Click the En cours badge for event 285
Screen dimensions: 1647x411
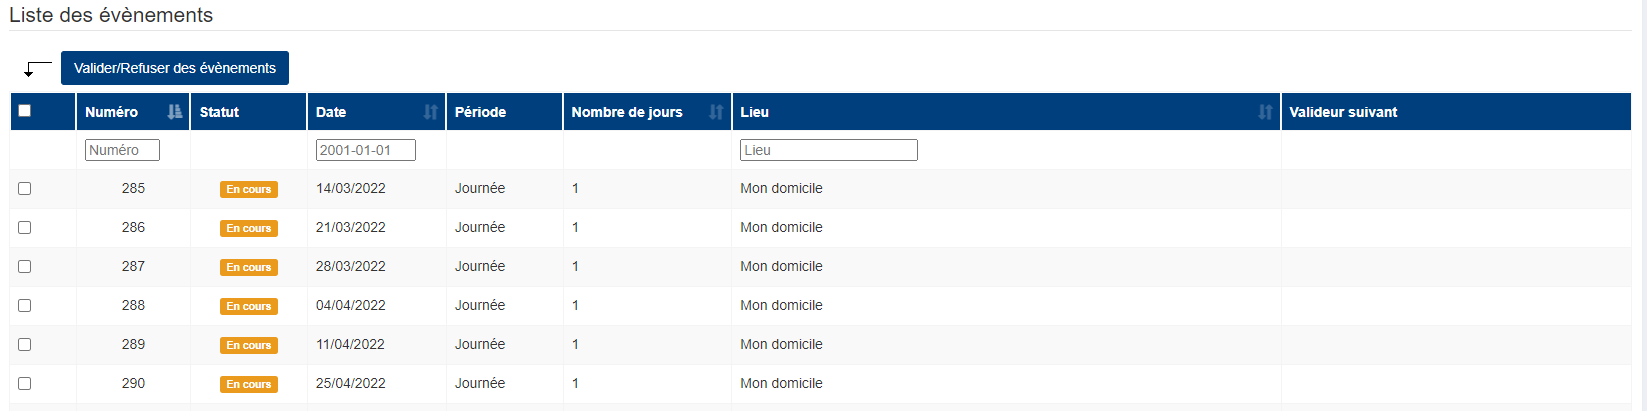point(249,189)
